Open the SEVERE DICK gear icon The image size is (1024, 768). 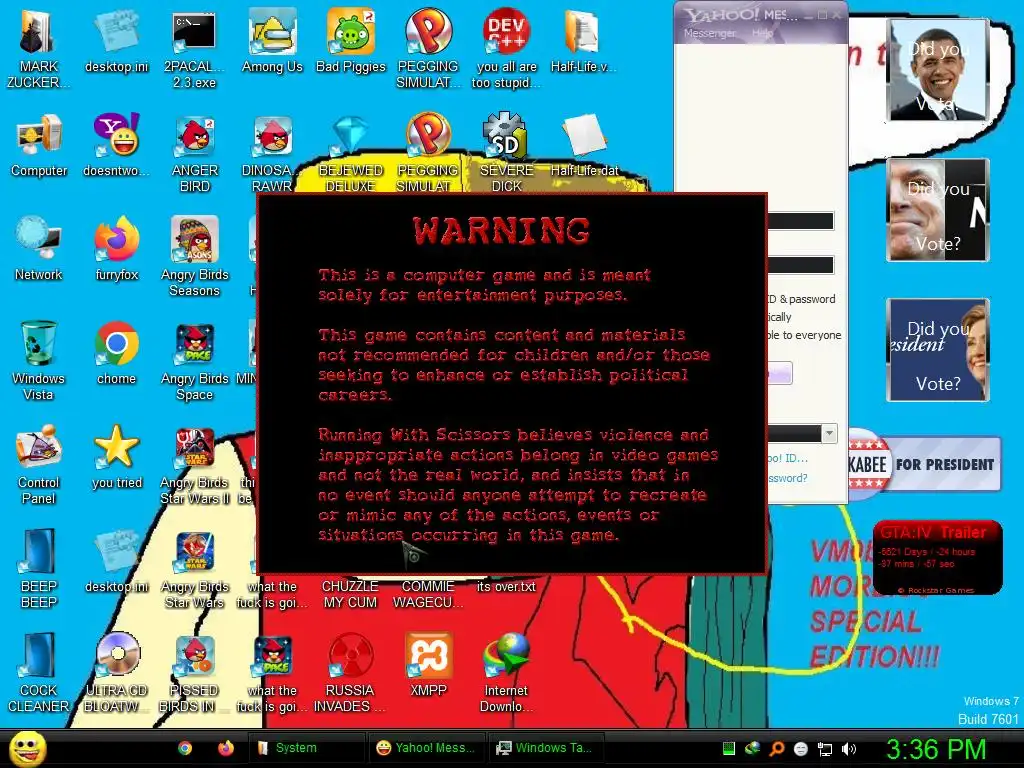pyautogui.click(x=506, y=152)
